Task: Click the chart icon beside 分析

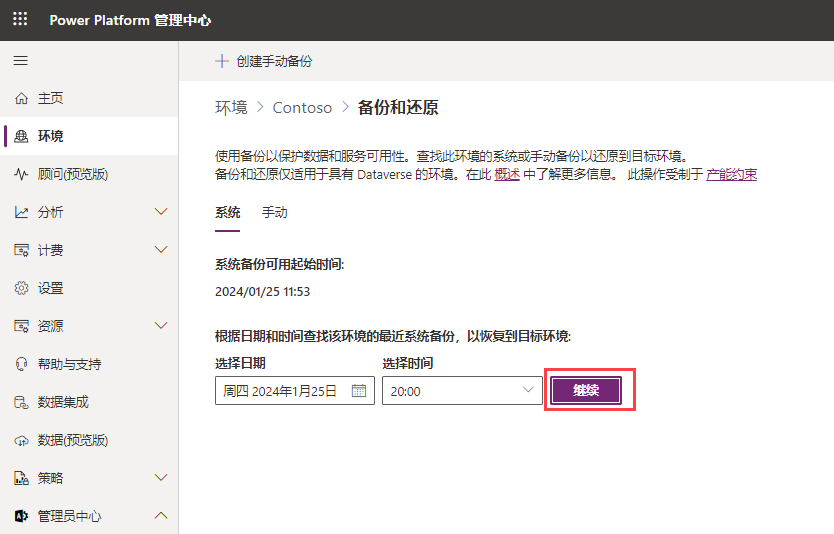Action: [21, 212]
